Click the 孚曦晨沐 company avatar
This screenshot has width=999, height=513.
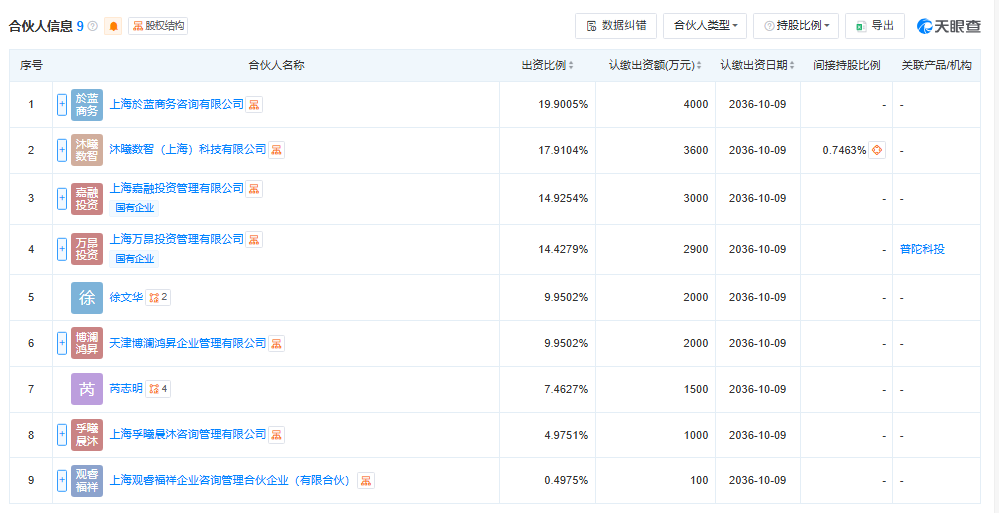[87, 435]
